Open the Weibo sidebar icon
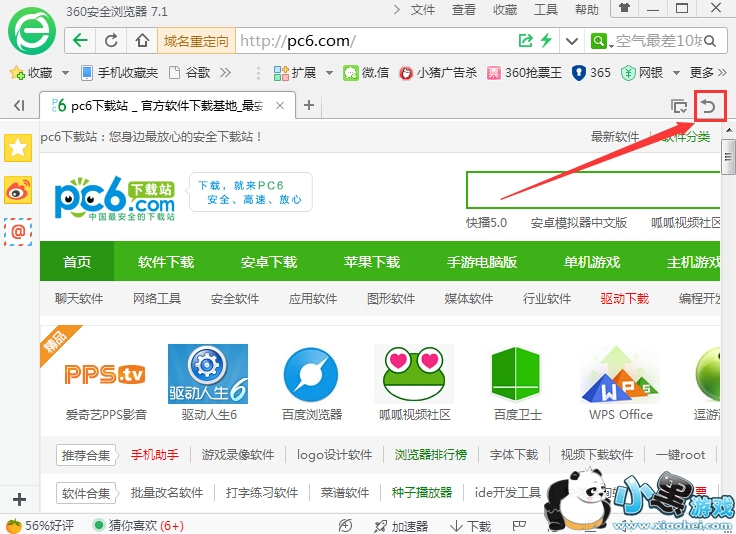736x534 pixels. (18, 190)
